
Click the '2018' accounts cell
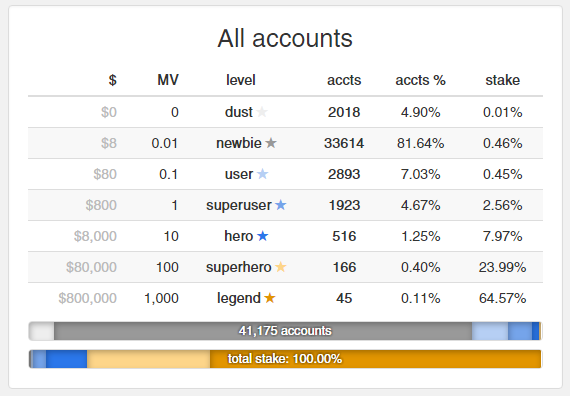point(344,112)
